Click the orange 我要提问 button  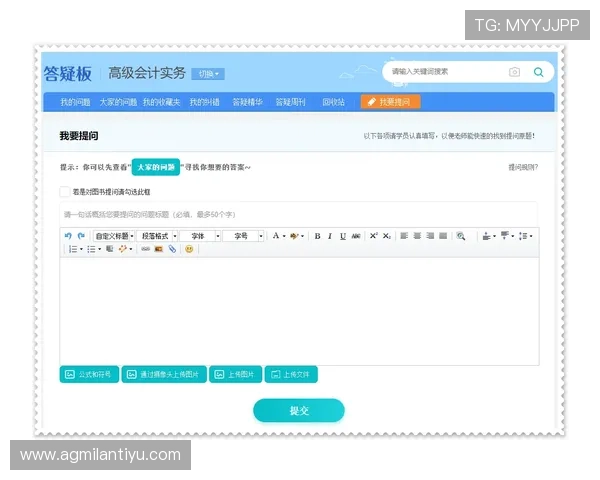[x=390, y=102]
